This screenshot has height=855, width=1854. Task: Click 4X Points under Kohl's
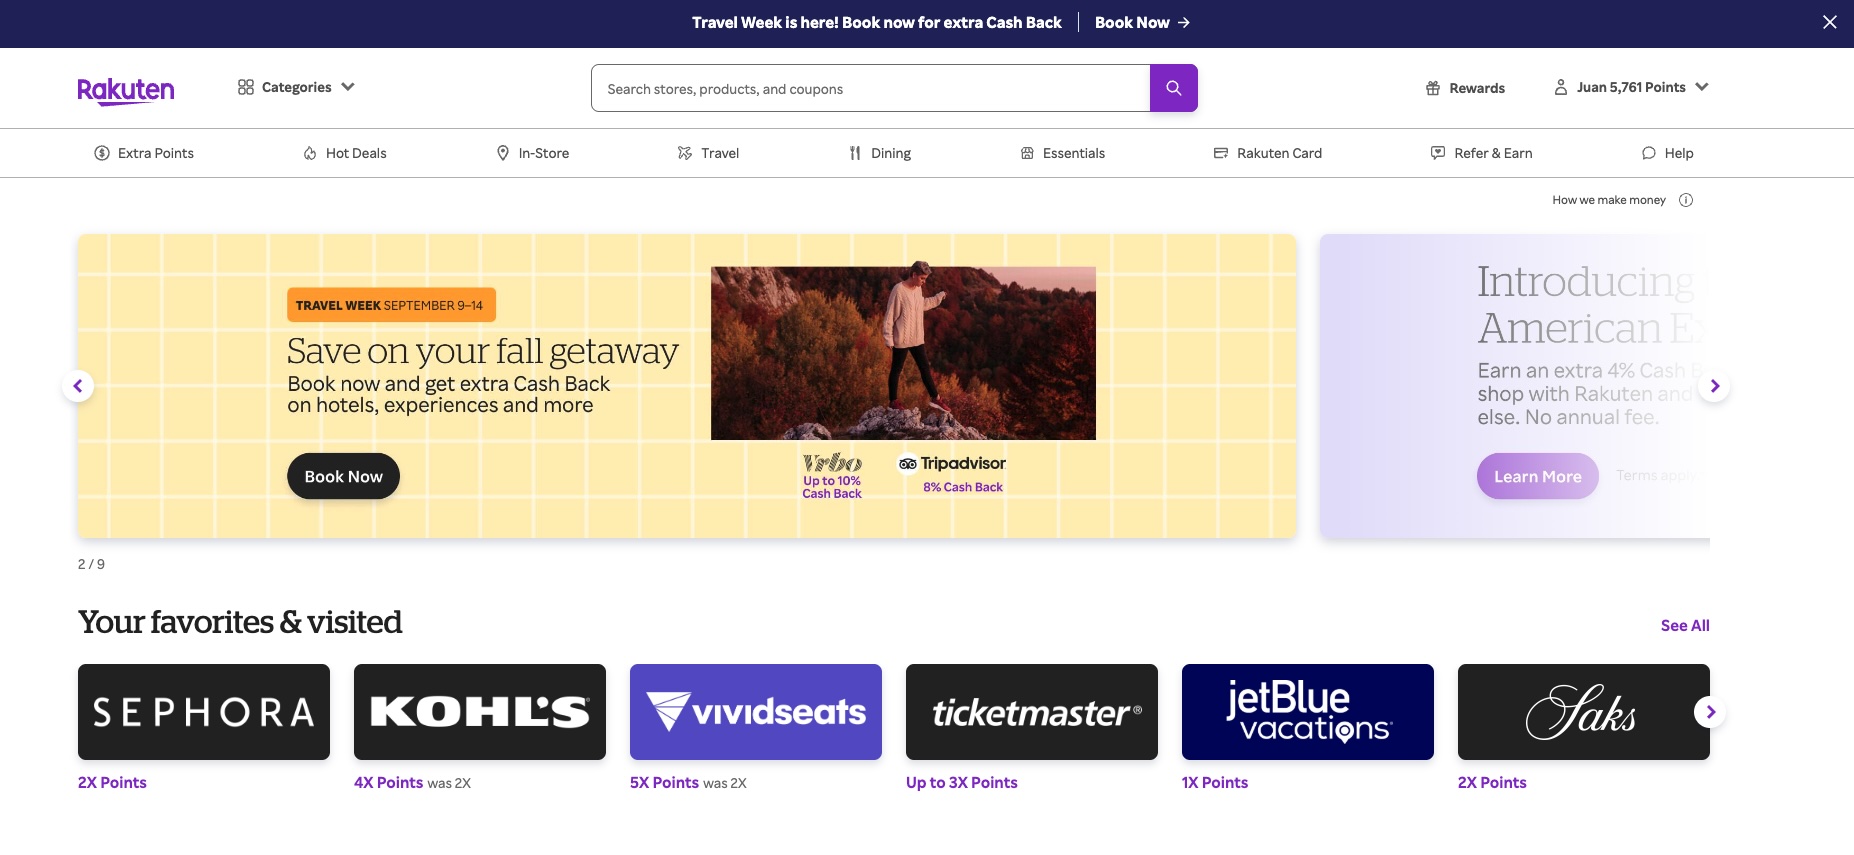(388, 782)
